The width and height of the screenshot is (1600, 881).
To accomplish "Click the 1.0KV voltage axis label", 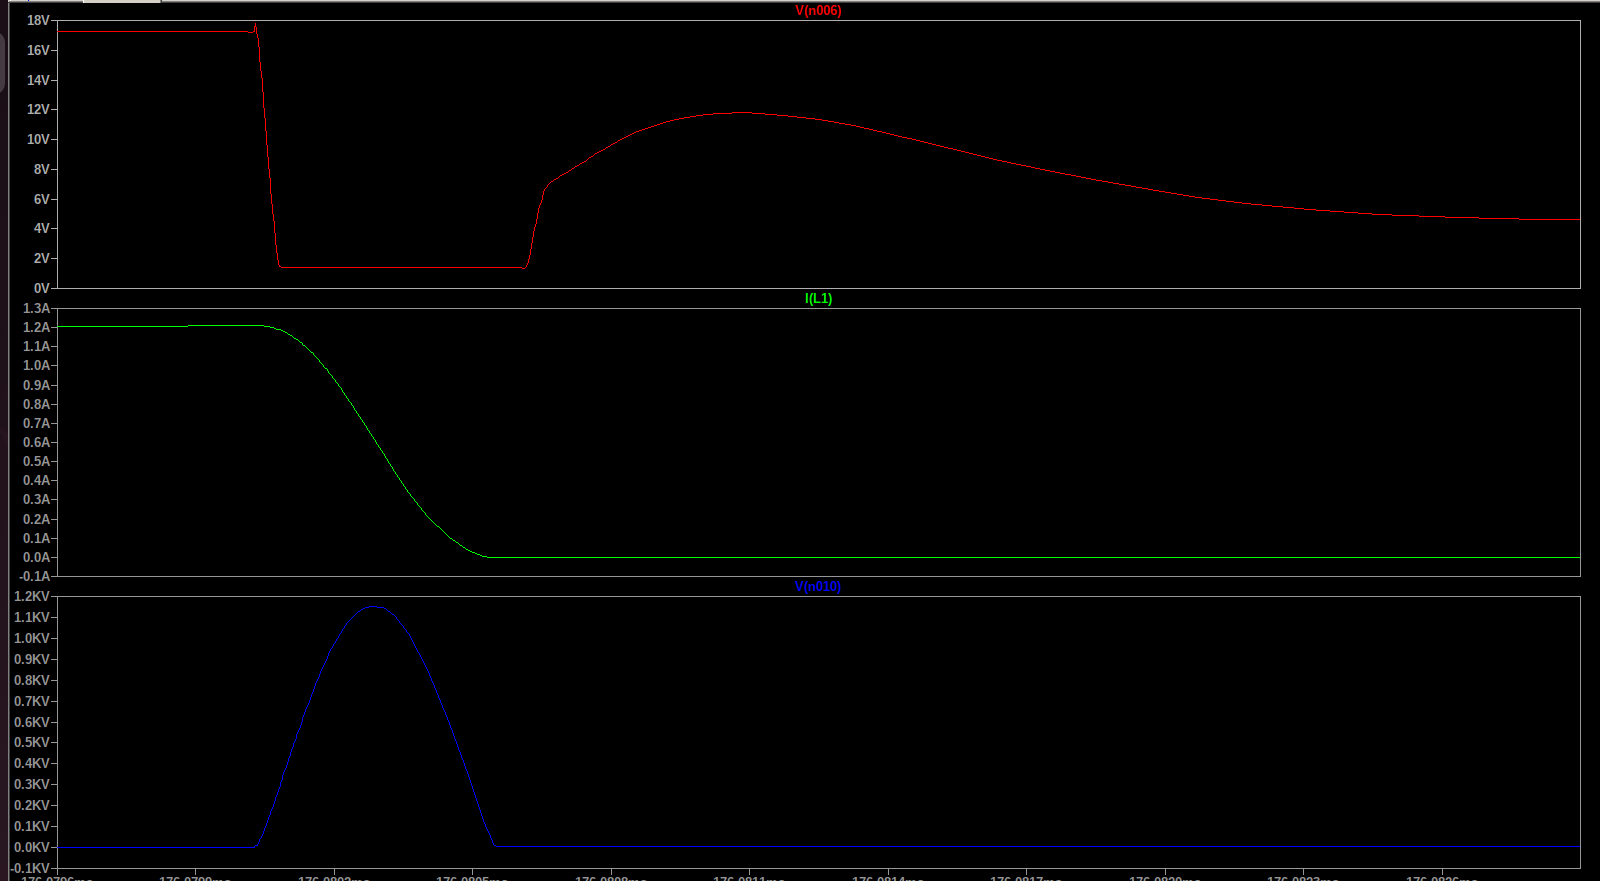I will tap(32, 638).
